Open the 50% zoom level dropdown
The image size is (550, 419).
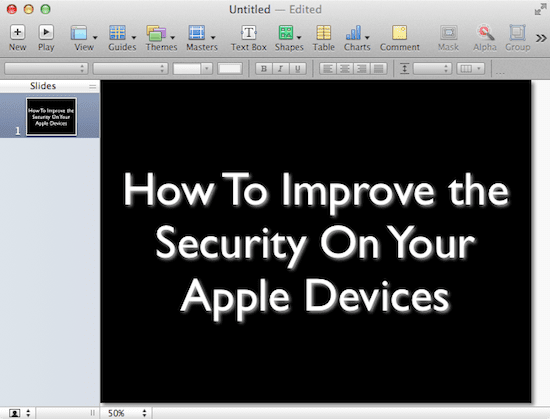point(126,413)
